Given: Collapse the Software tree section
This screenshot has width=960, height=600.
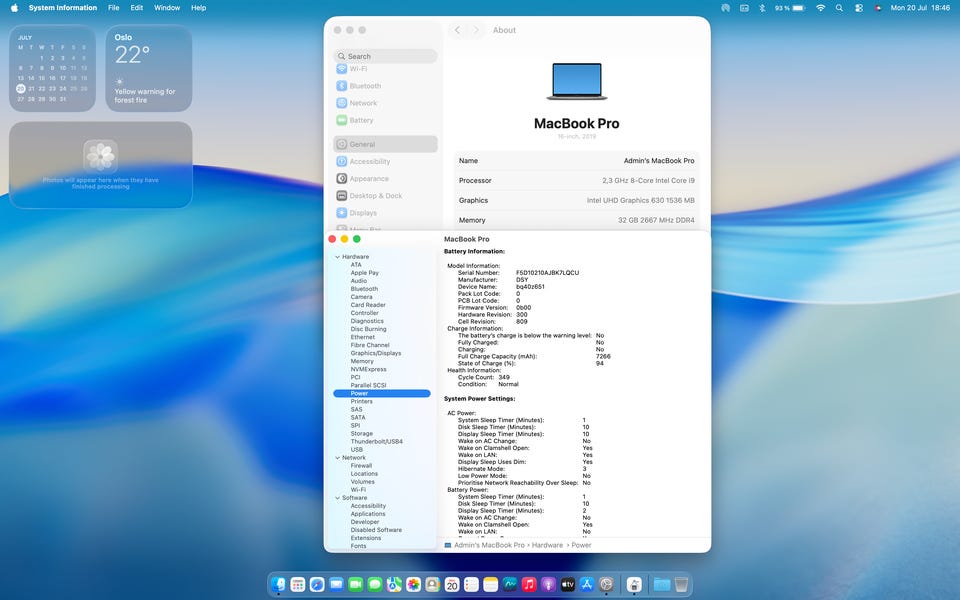Looking at the screenshot, I should coord(337,498).
